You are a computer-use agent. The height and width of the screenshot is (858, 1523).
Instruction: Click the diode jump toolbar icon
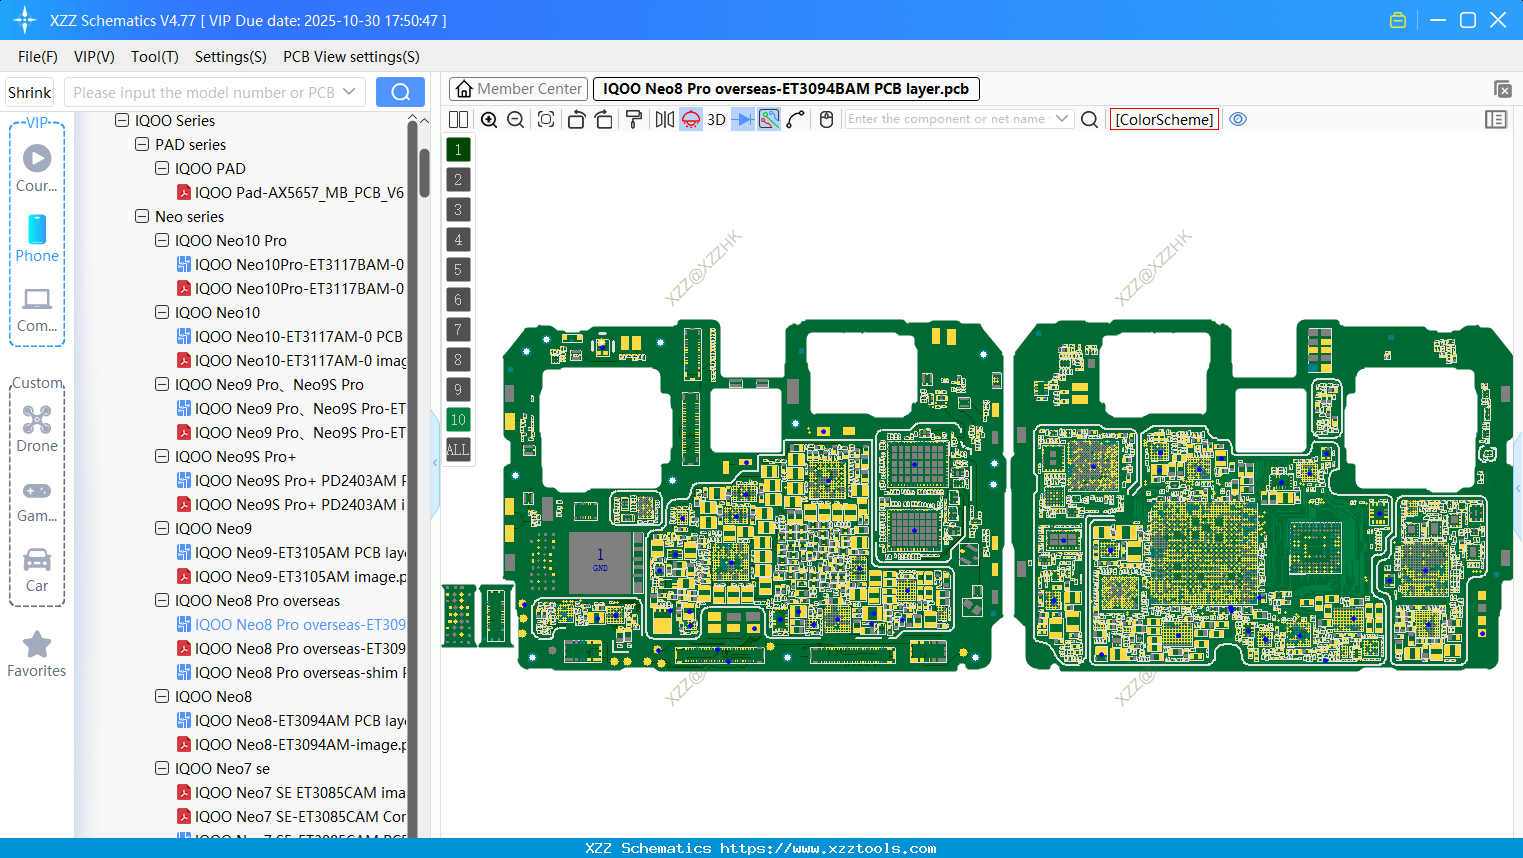click(741, 119)
